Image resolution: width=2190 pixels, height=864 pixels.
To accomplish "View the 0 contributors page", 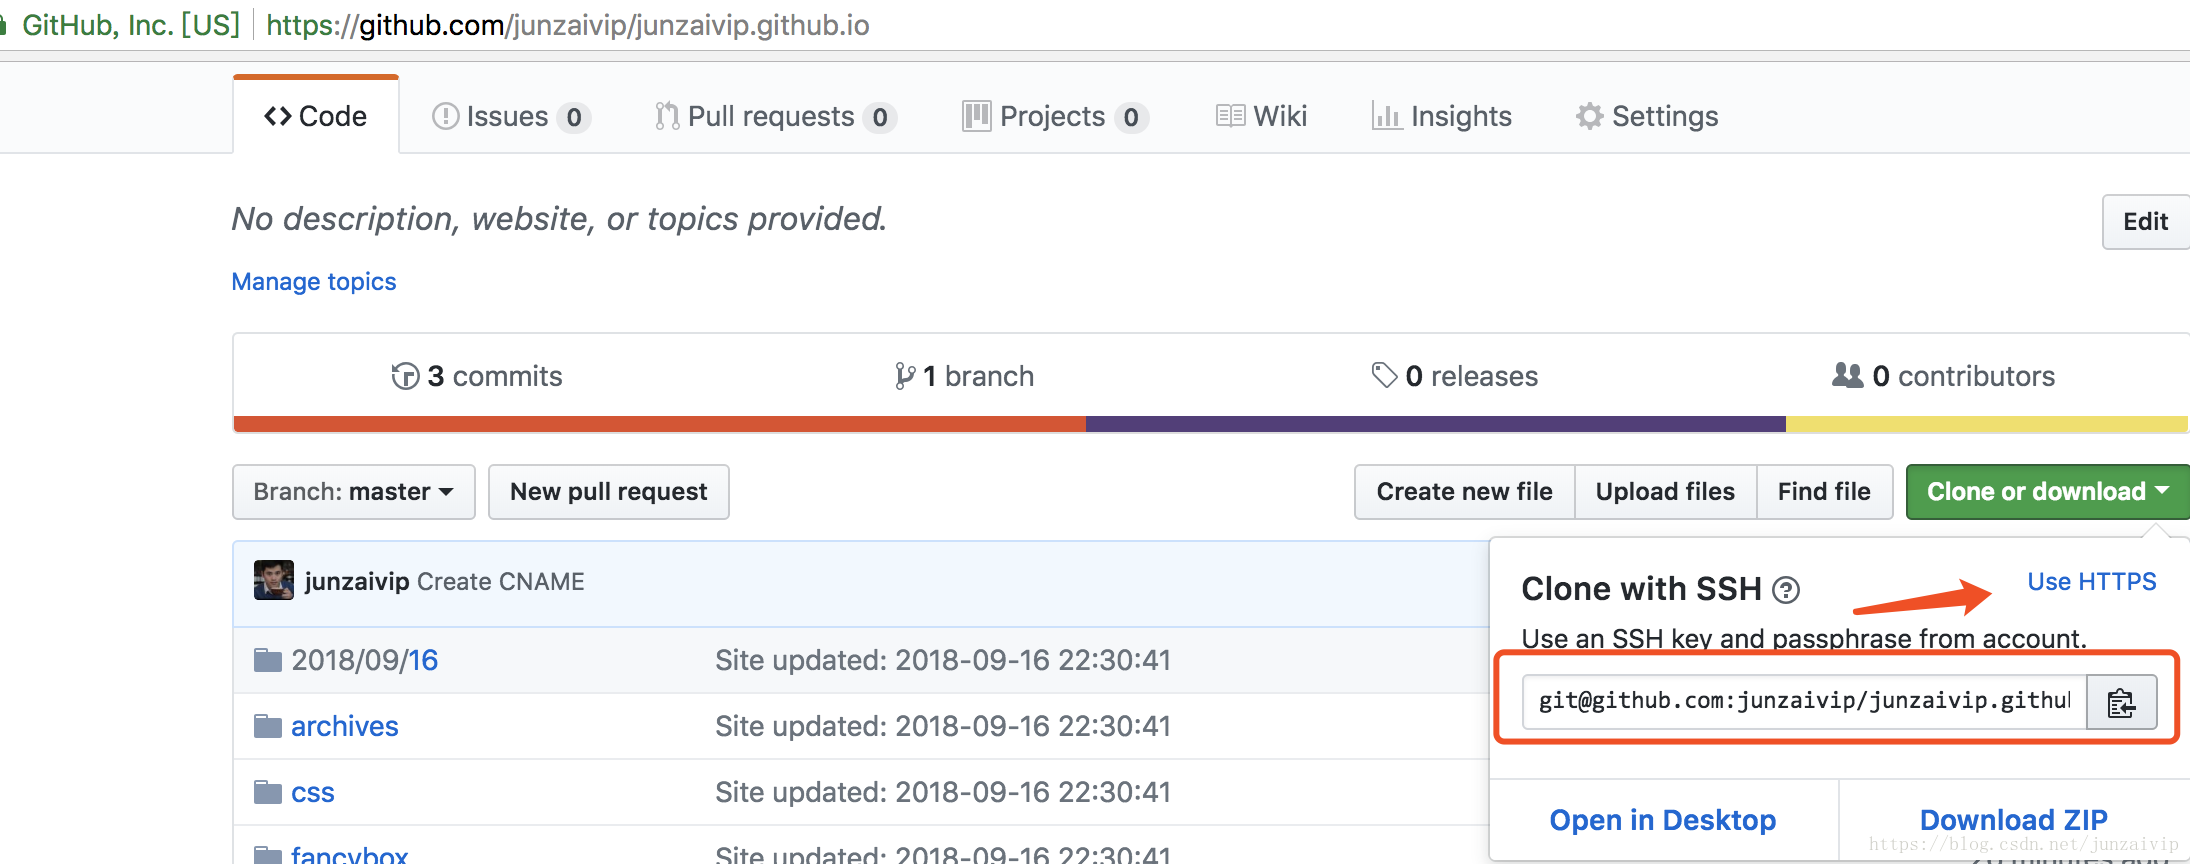I will [1943, 376].
